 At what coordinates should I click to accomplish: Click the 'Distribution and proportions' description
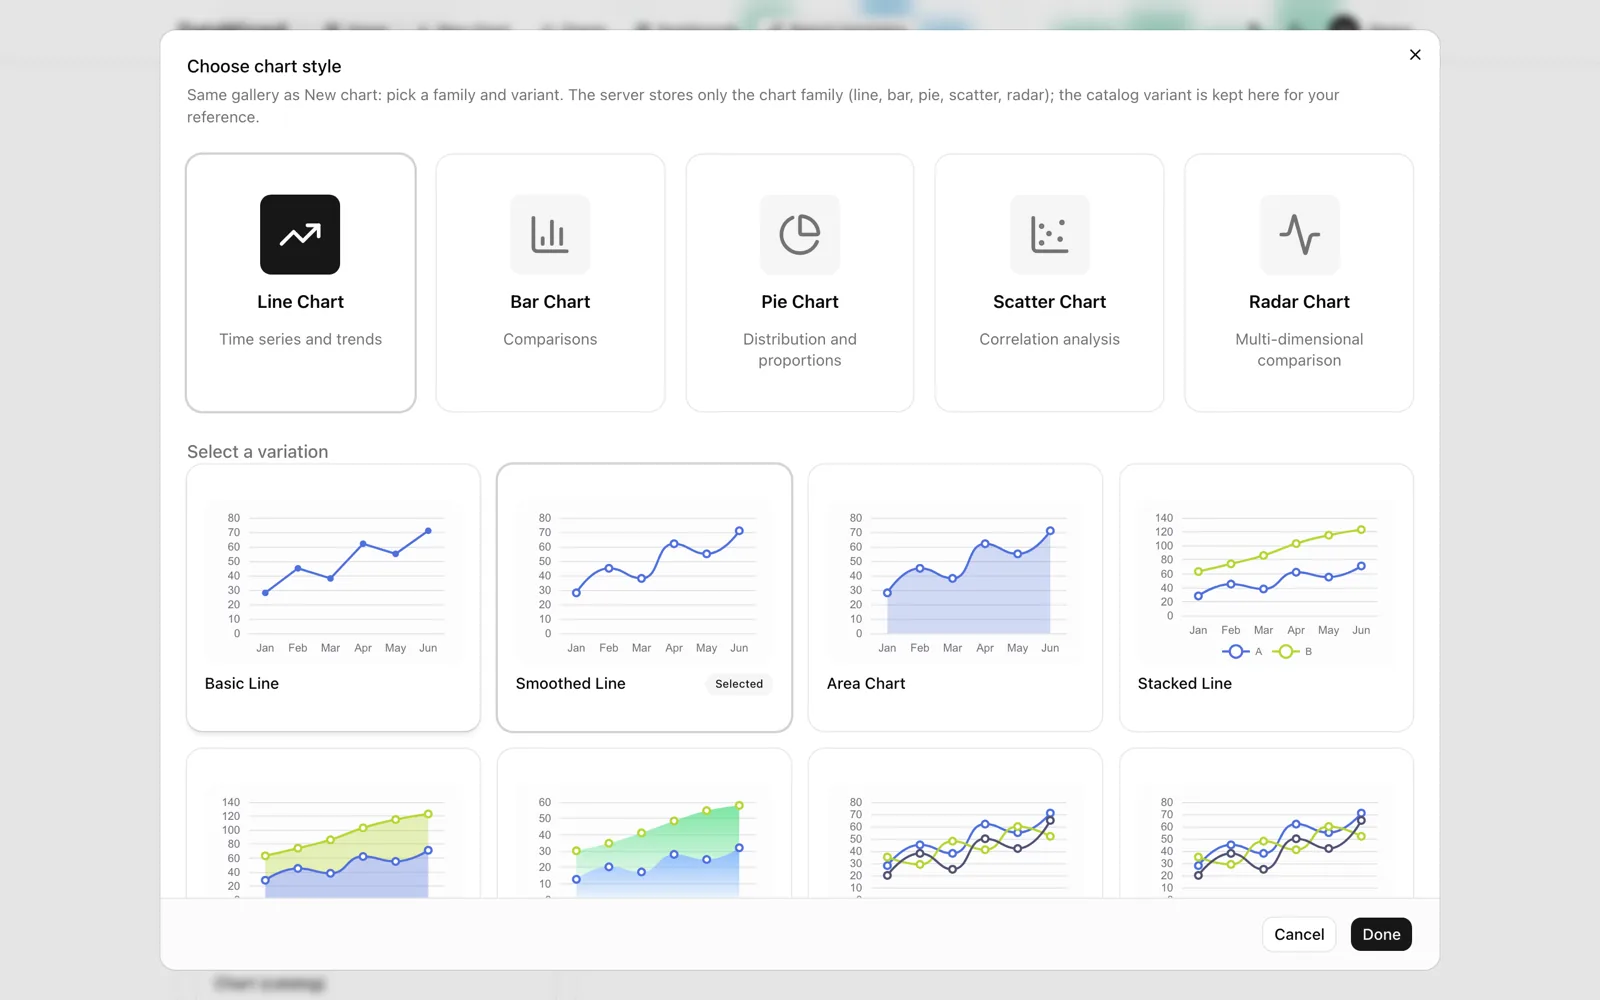(800, 350)
